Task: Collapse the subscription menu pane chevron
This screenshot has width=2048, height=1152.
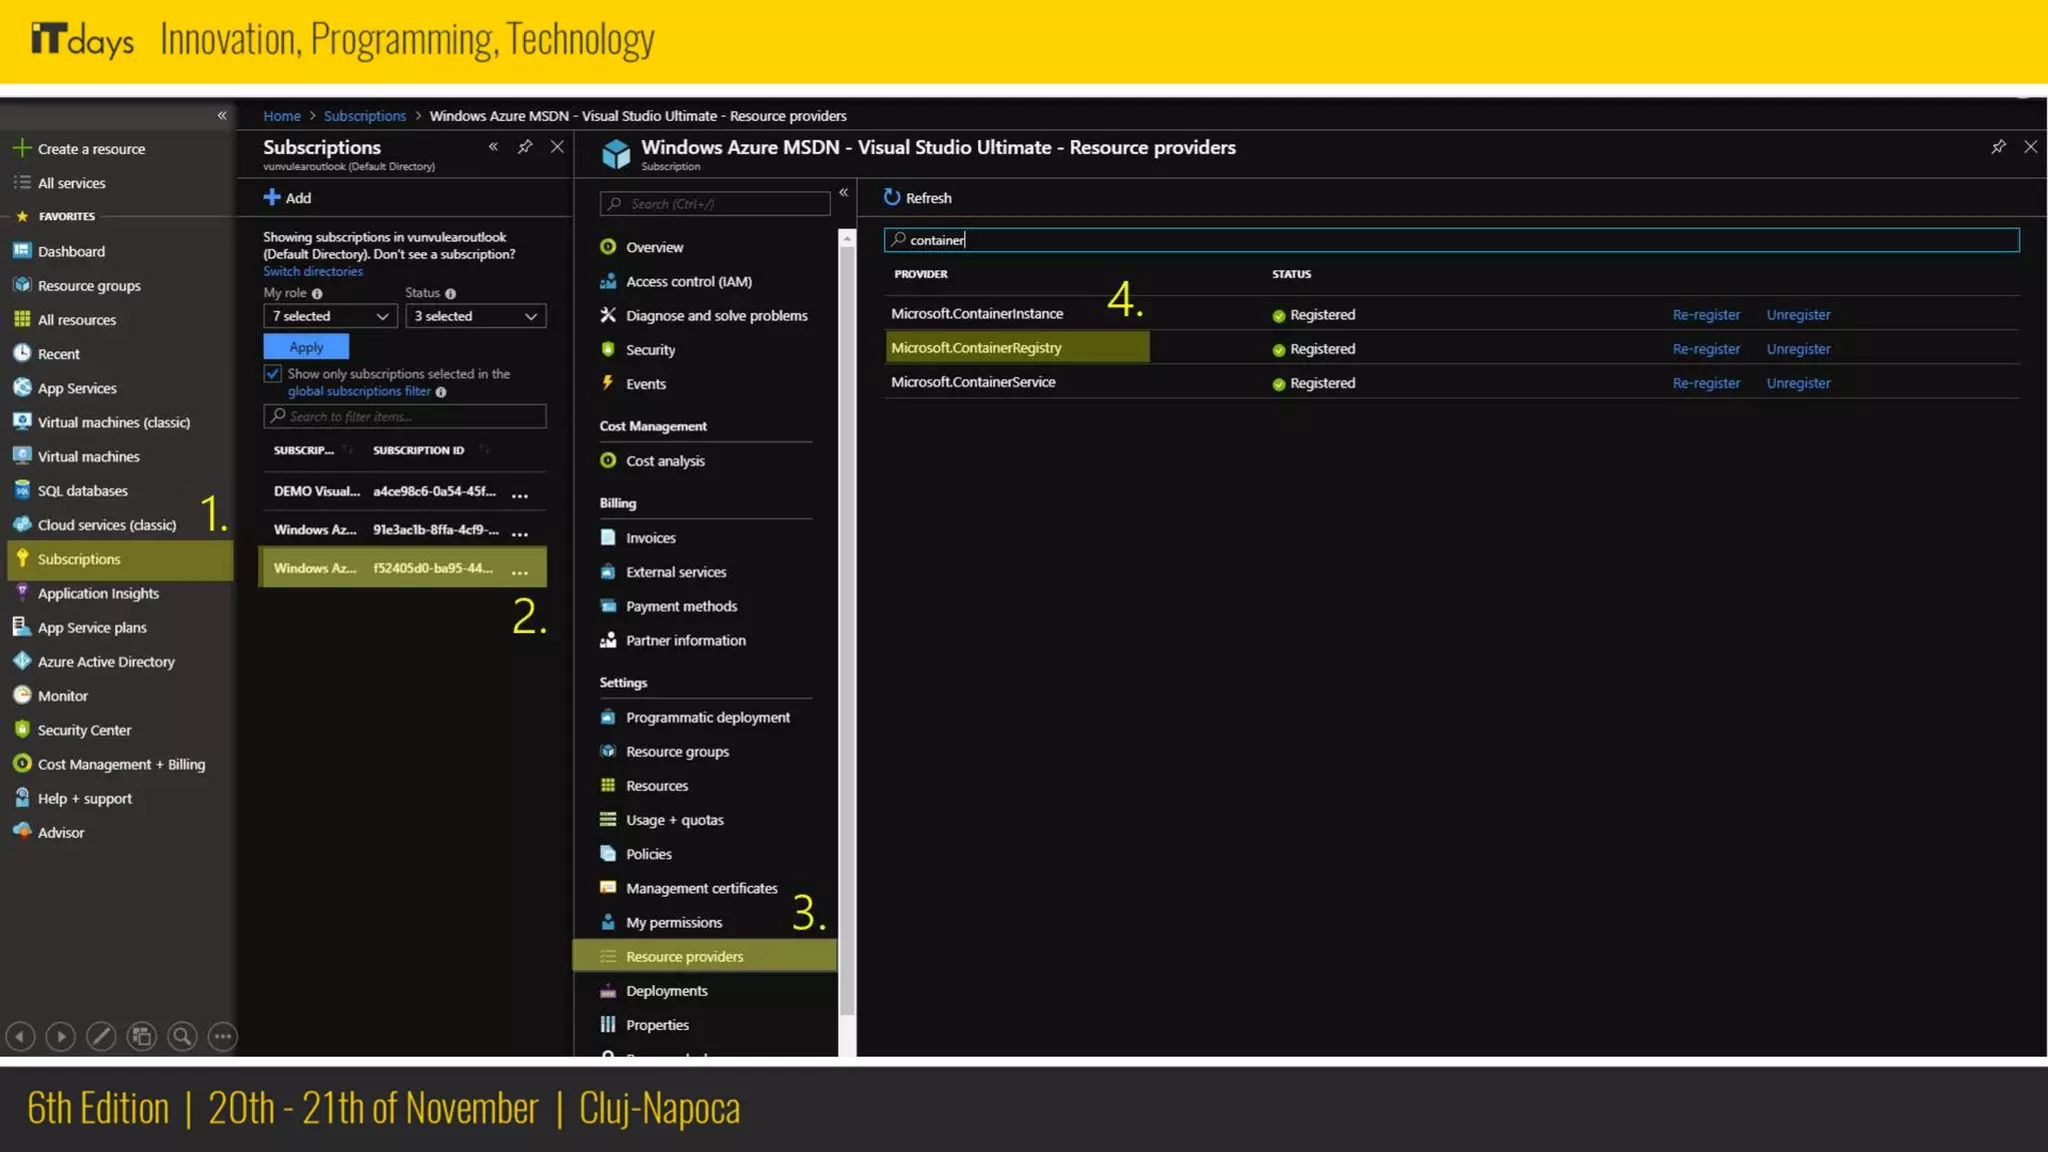Action: coord(843,192)
